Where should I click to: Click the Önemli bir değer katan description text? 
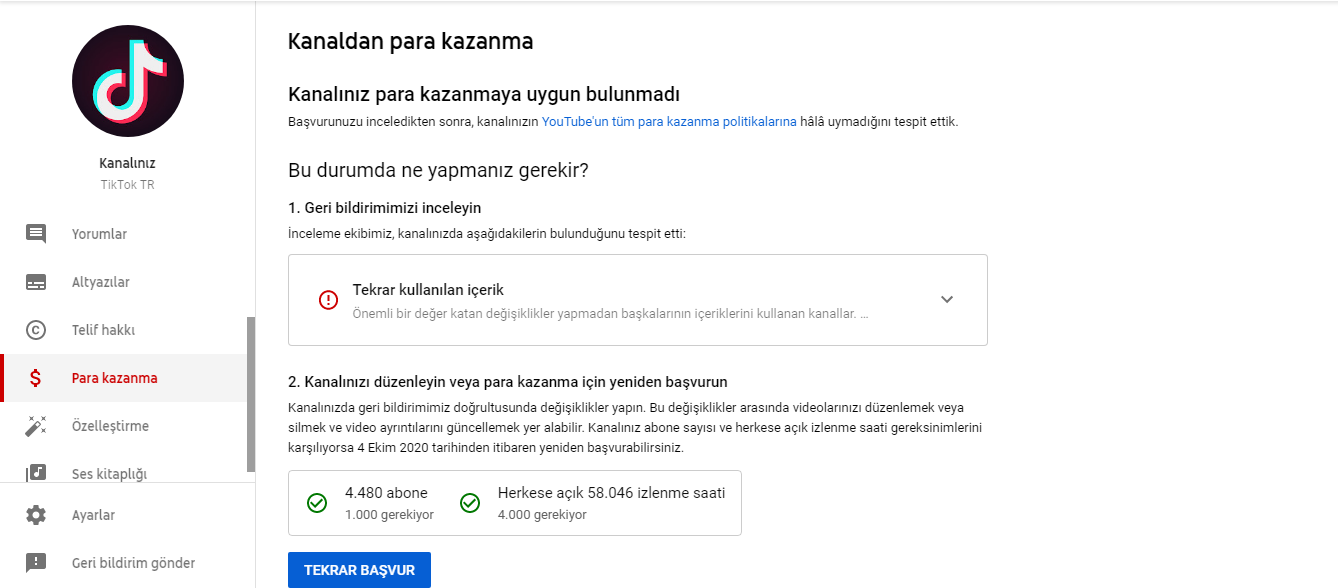tap(611, 313)
